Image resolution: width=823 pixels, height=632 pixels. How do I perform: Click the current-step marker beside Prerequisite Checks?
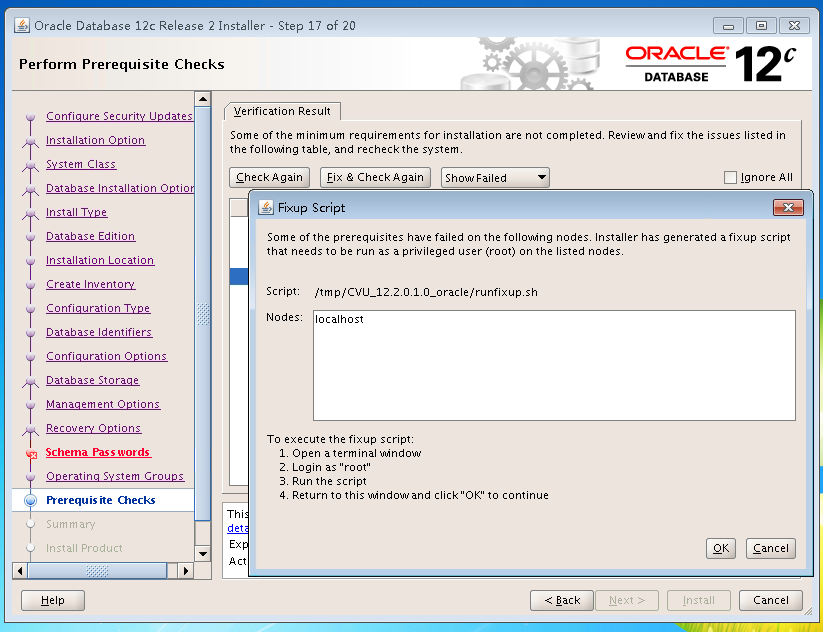pos(30,500)
